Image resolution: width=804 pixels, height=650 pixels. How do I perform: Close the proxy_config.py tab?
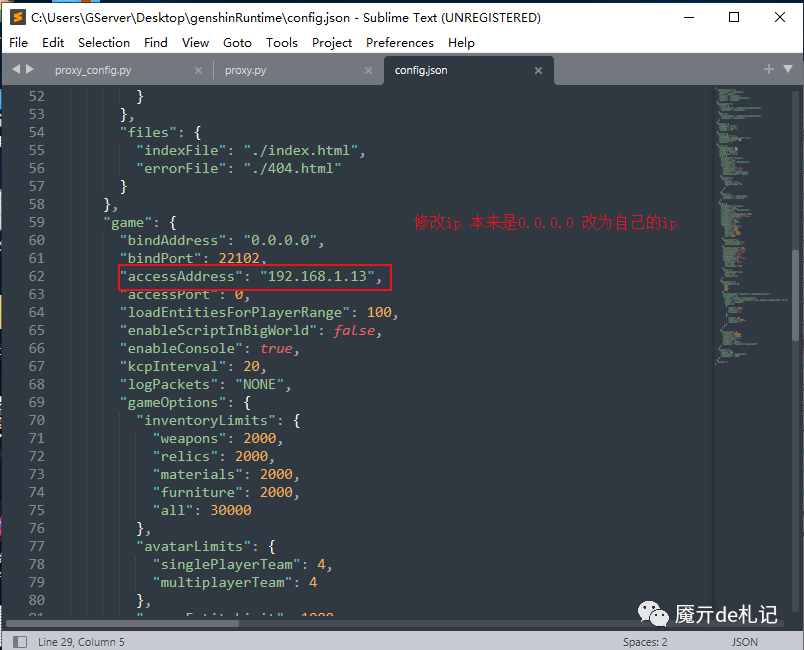[x=198, y=71]
